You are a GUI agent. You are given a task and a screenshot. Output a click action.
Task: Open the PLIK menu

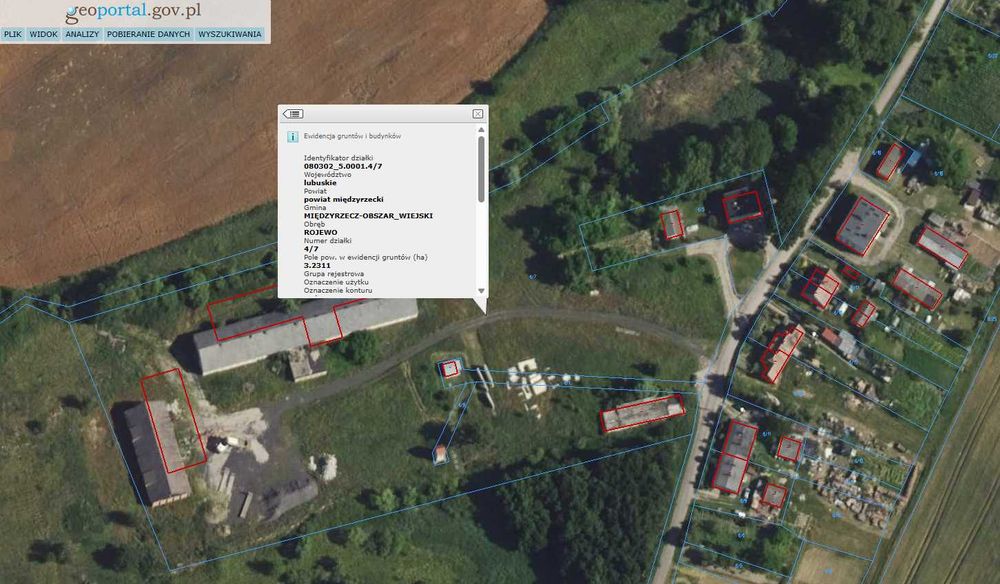(x=13, y=34)
